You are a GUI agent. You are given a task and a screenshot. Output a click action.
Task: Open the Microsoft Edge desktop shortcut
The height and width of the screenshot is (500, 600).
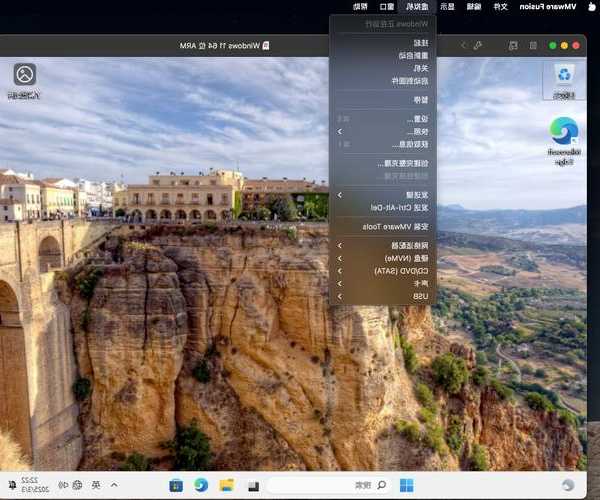coord(564,141)
